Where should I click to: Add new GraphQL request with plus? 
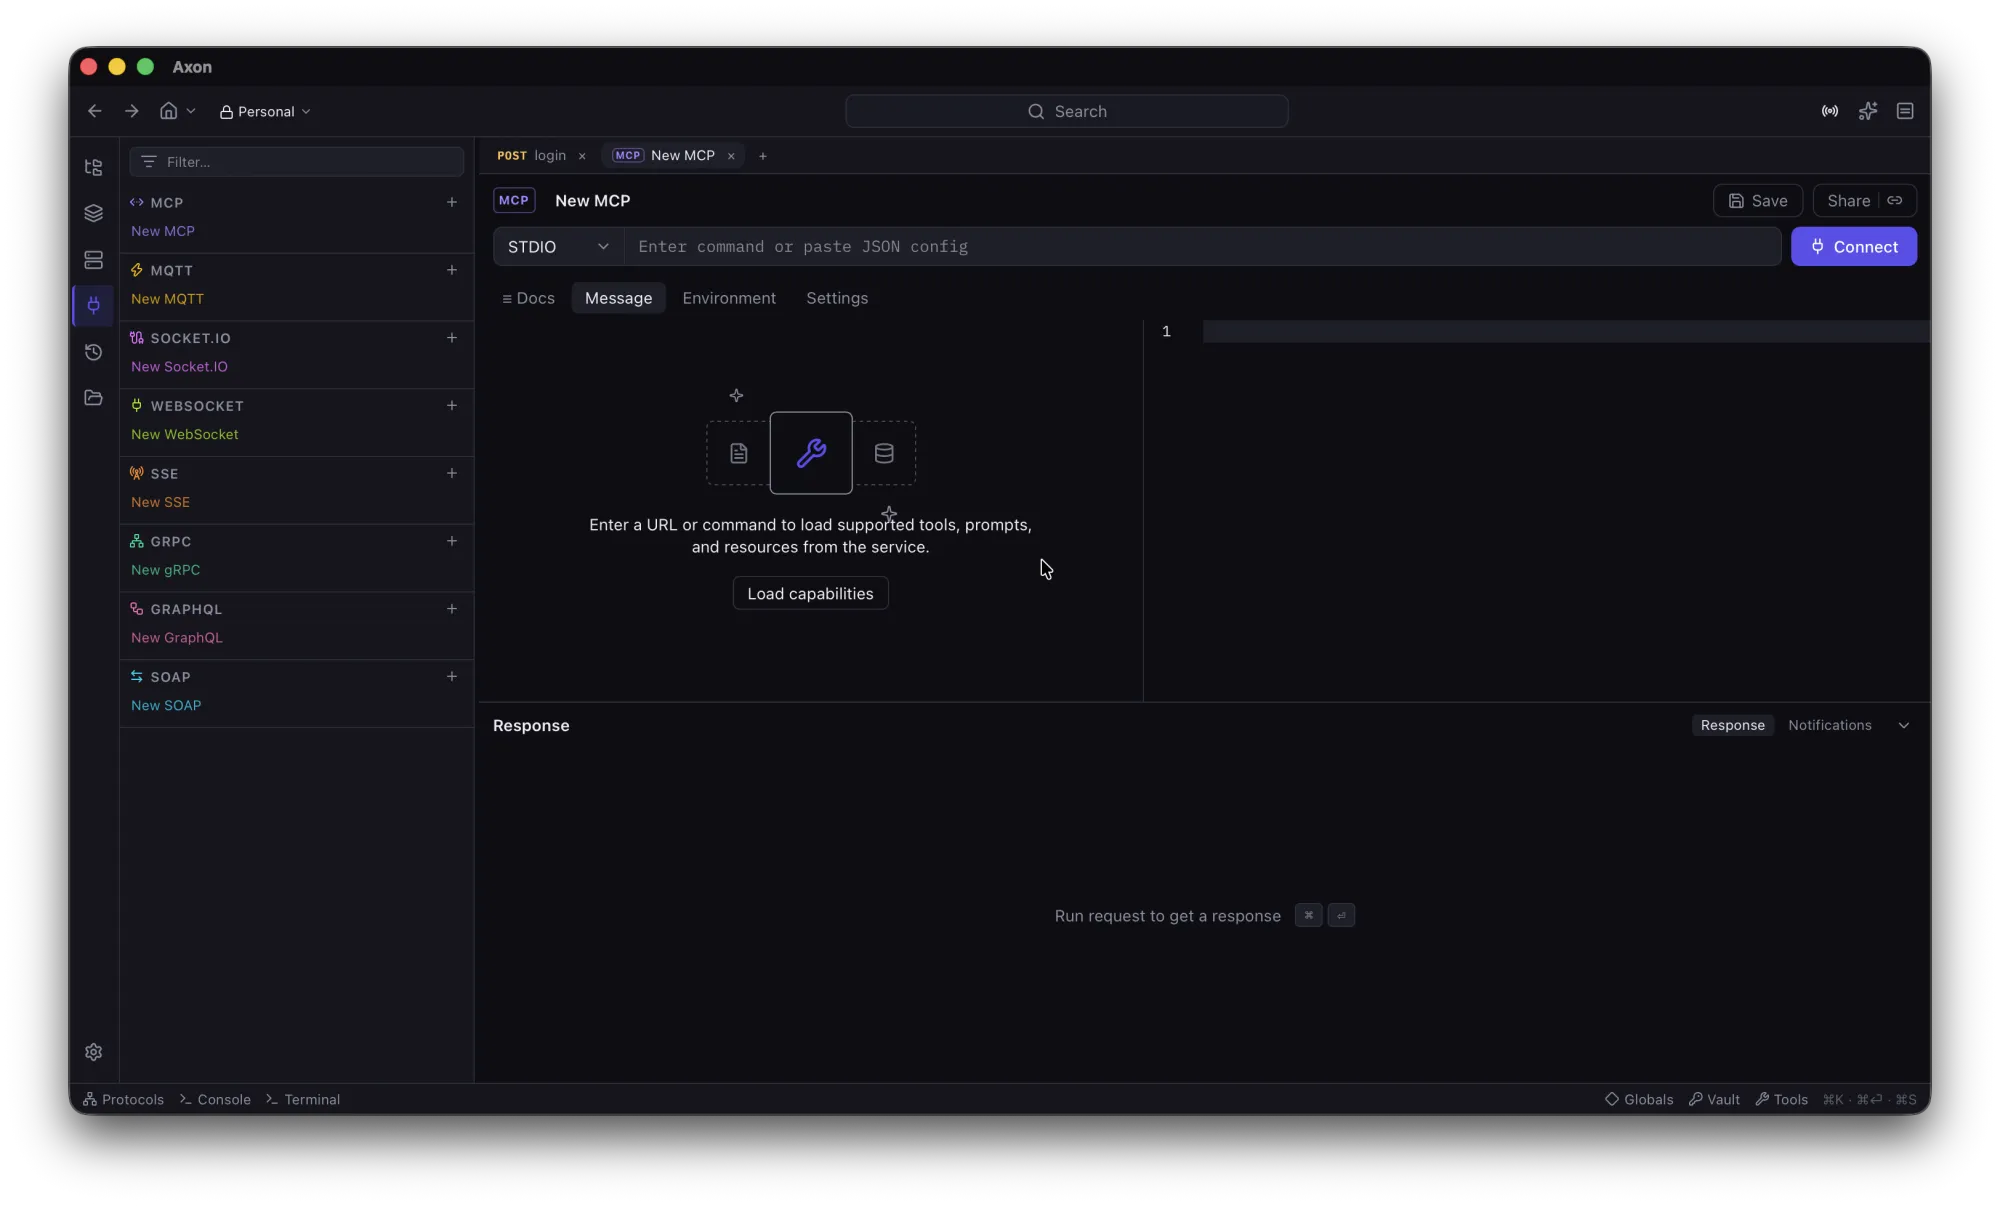[x=451, y=609]
